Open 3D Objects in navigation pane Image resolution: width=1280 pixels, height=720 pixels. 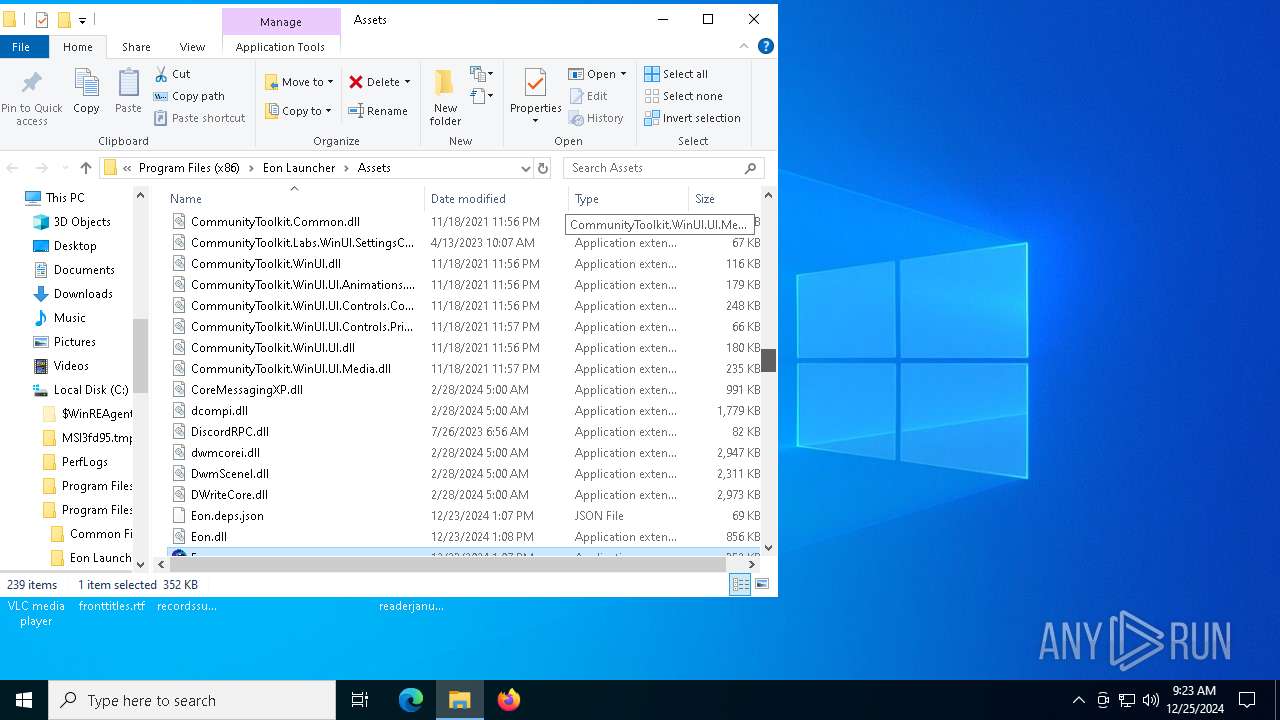coord(82,222)
